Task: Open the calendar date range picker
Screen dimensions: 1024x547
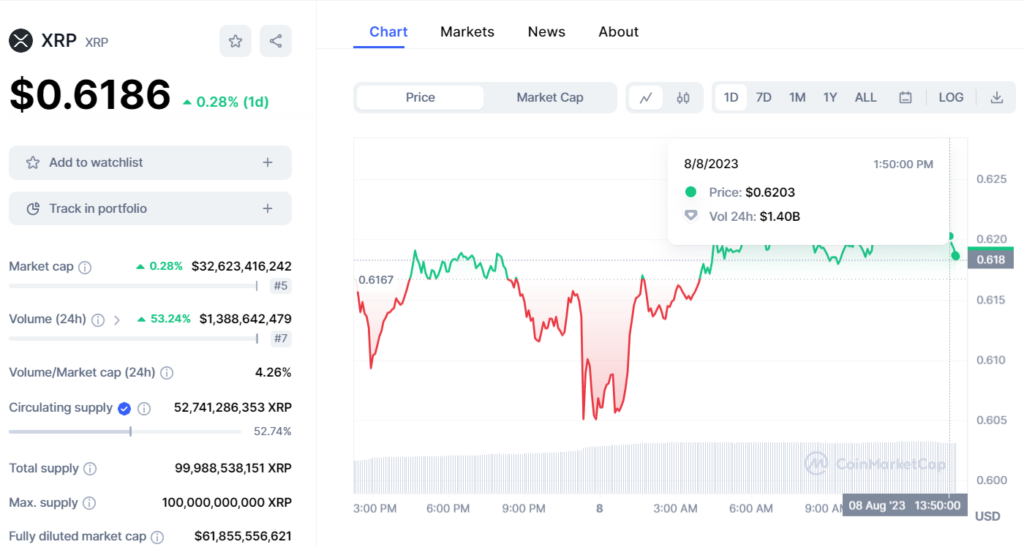Action: pos(905,98)
